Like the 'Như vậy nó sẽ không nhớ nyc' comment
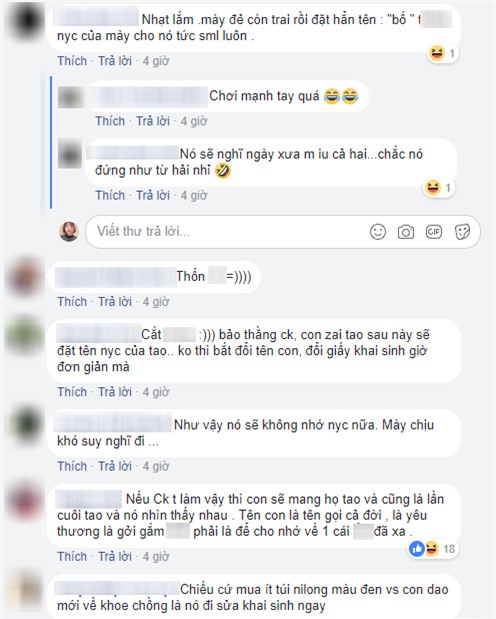 [72, 466]
